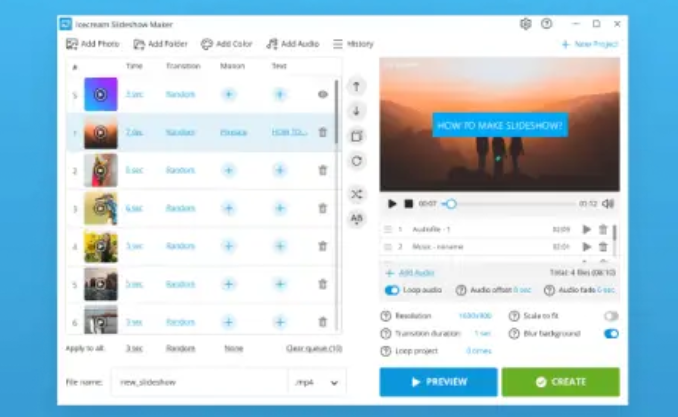This screenshot has height=417, width=678.
Task: Open the .mp4 output format dropdown
Action: click(317, 382)
